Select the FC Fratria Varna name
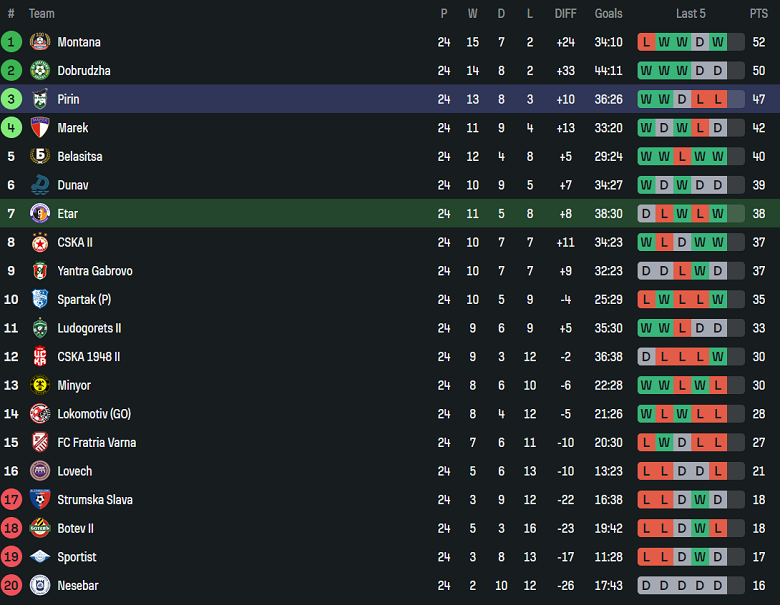Screen dimensions: 780x605 [96, 442]
